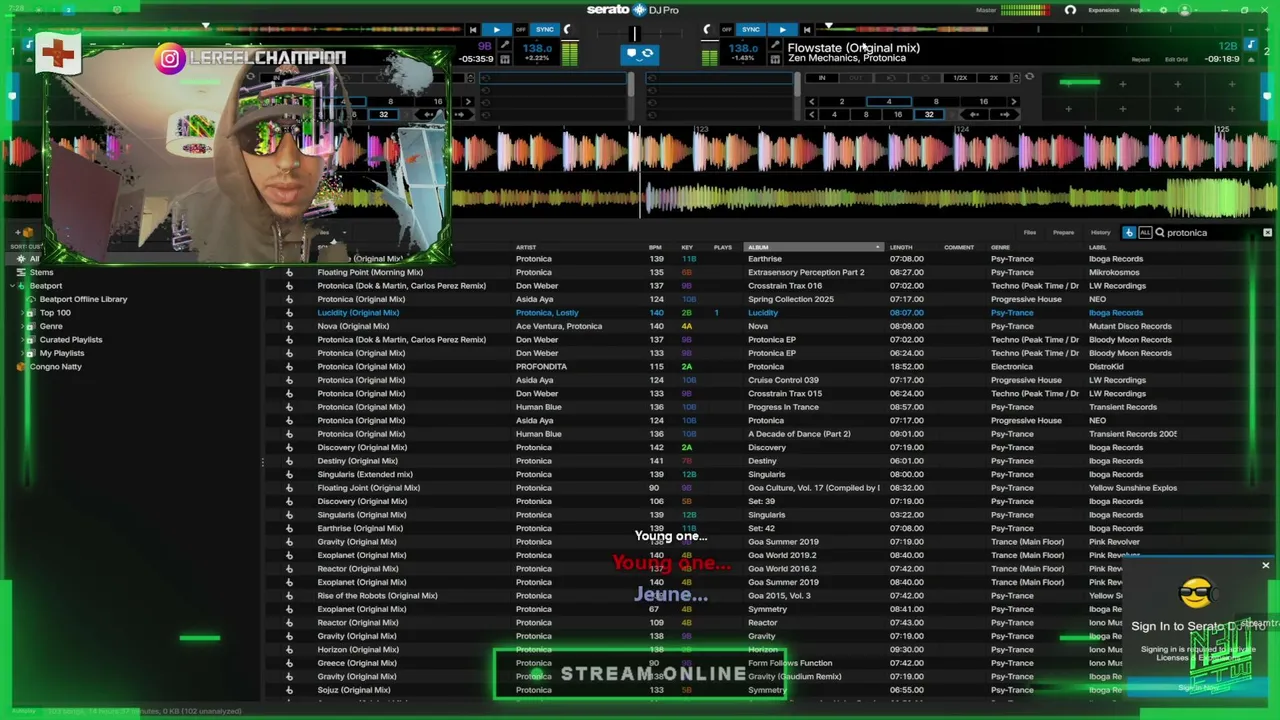Click the left deck play button
Image resolution: width=1280 pixels, height=720 pixels.
tap(497, 30)
